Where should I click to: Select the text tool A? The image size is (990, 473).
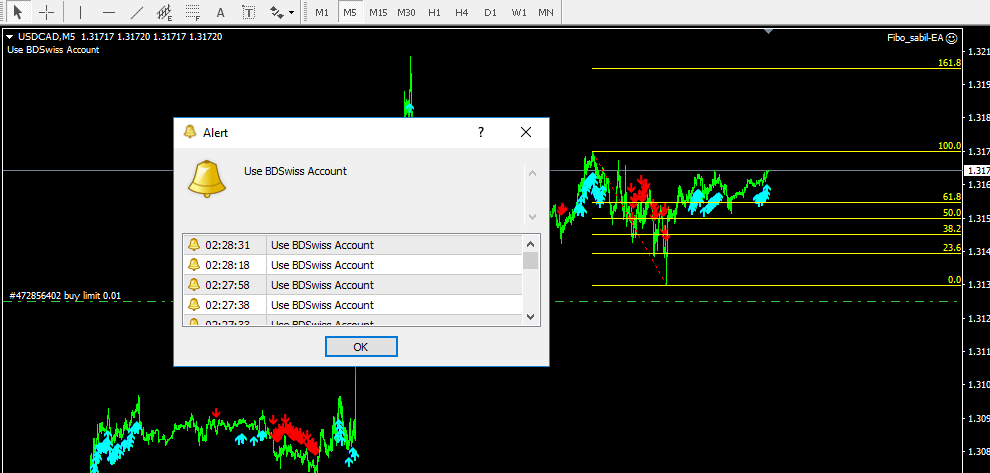(220, 12)
